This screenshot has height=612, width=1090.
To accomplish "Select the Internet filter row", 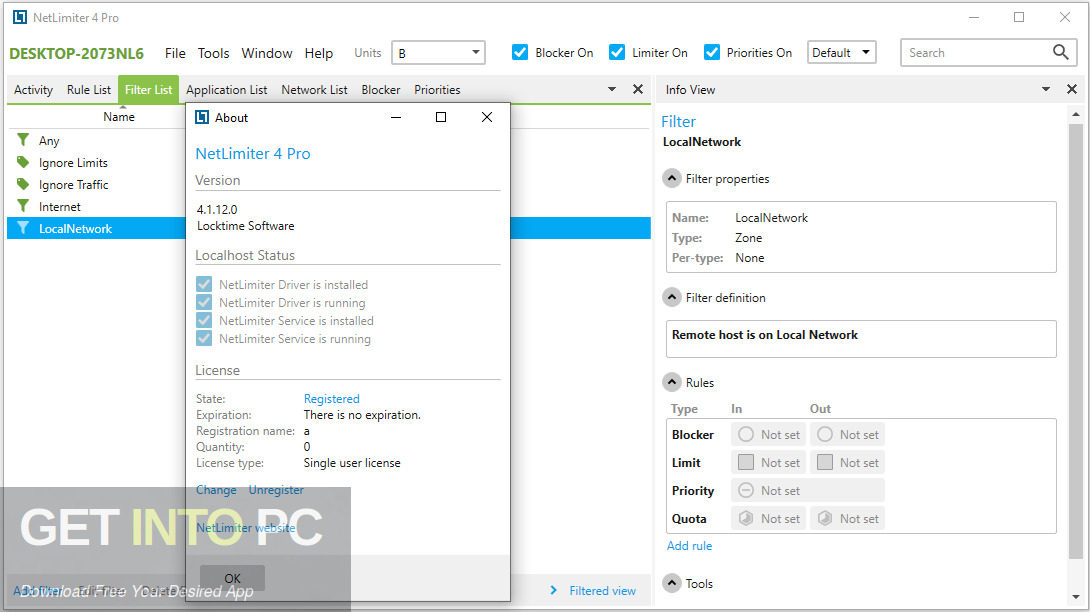I will [x=97, y=207].
